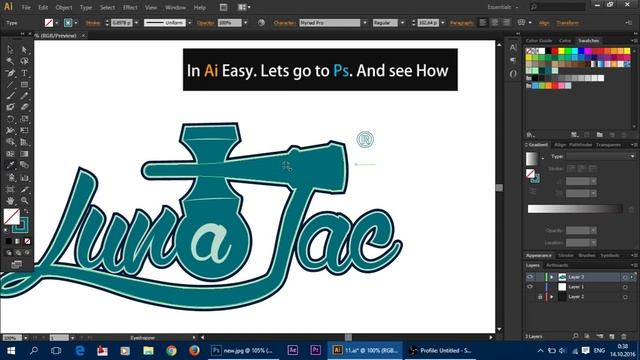The height and width of the screenshot is (360, 640).
Task: Click the orange Character label link
Action: (x=285, y=23)
